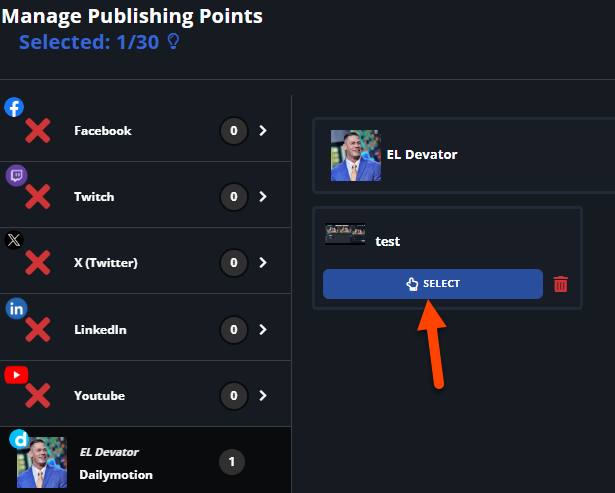The width and height of the screenshot is (615, 493).
Task: Click the X (Twitter) logo icon
Action: 14,240
